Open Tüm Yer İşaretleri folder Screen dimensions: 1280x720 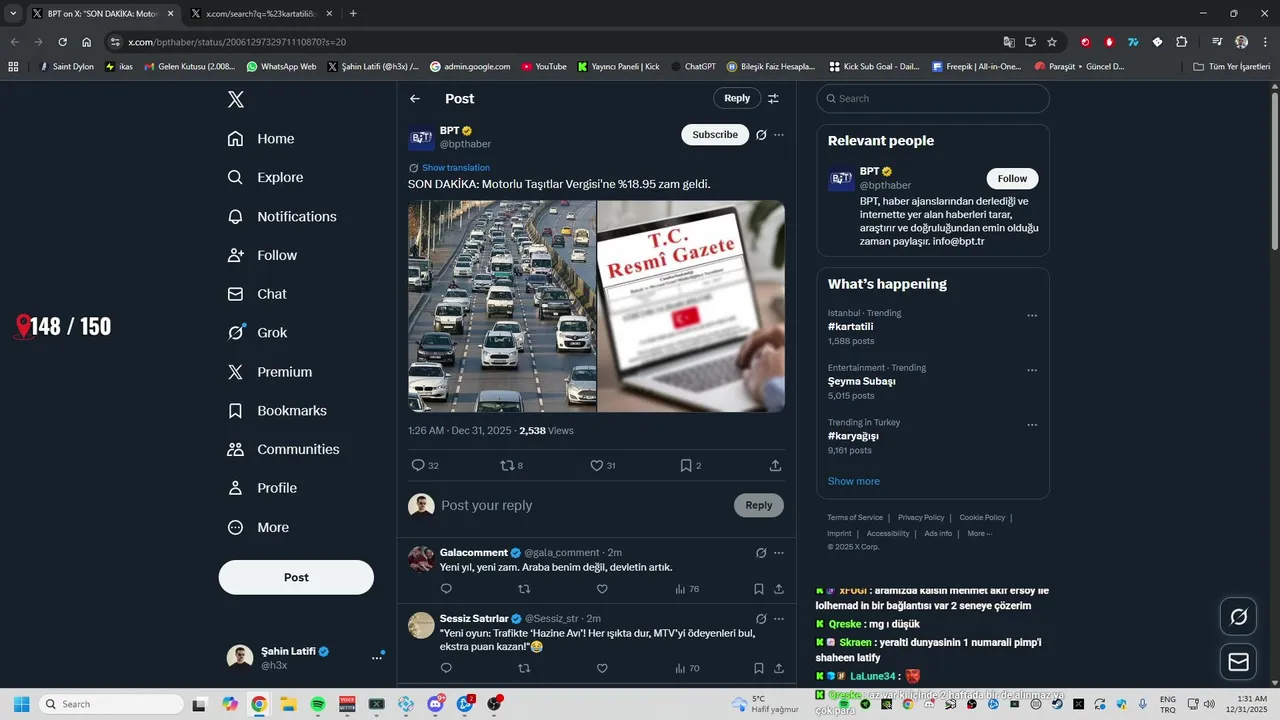(x=1232, y=67)
